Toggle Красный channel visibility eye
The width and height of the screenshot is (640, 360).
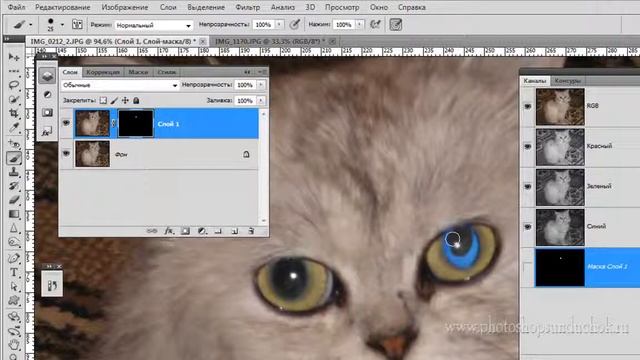click(528, 146)
